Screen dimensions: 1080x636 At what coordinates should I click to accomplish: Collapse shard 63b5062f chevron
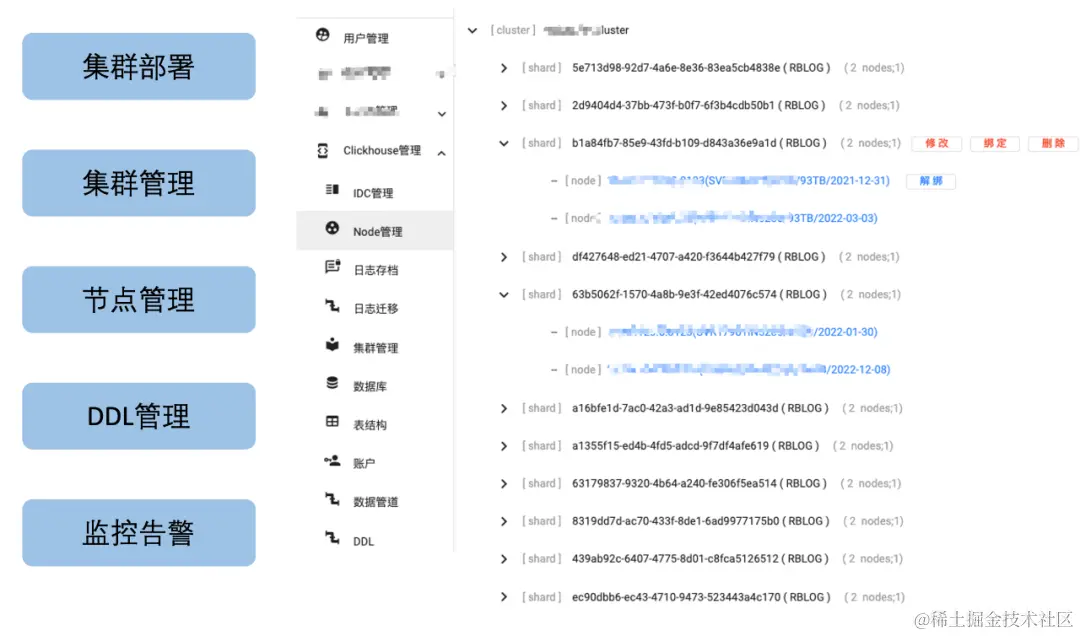click(504, 295)
